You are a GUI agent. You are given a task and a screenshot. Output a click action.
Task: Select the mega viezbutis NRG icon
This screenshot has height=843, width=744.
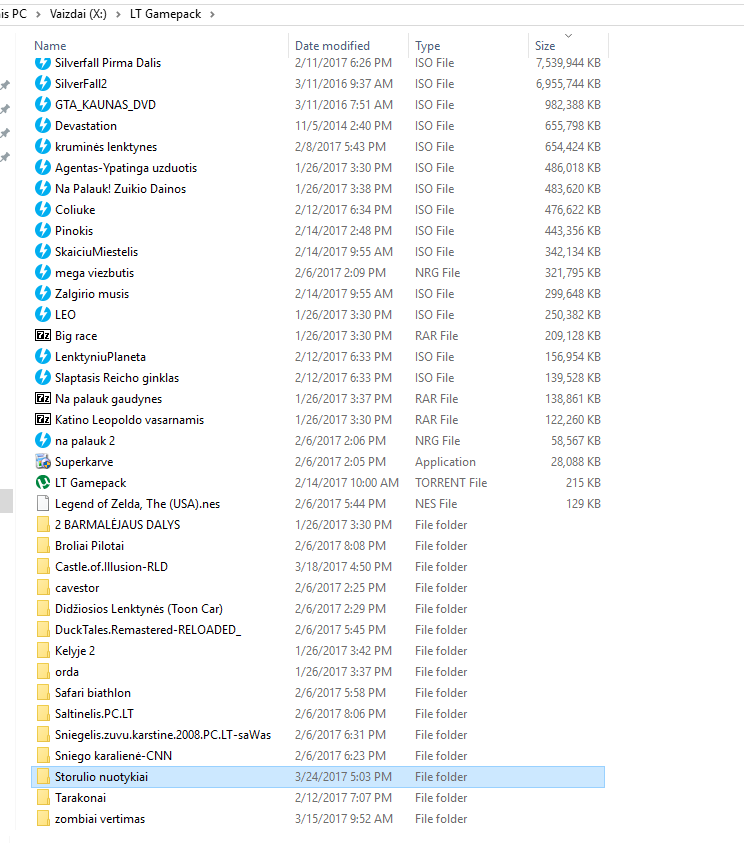click(43, 273)
